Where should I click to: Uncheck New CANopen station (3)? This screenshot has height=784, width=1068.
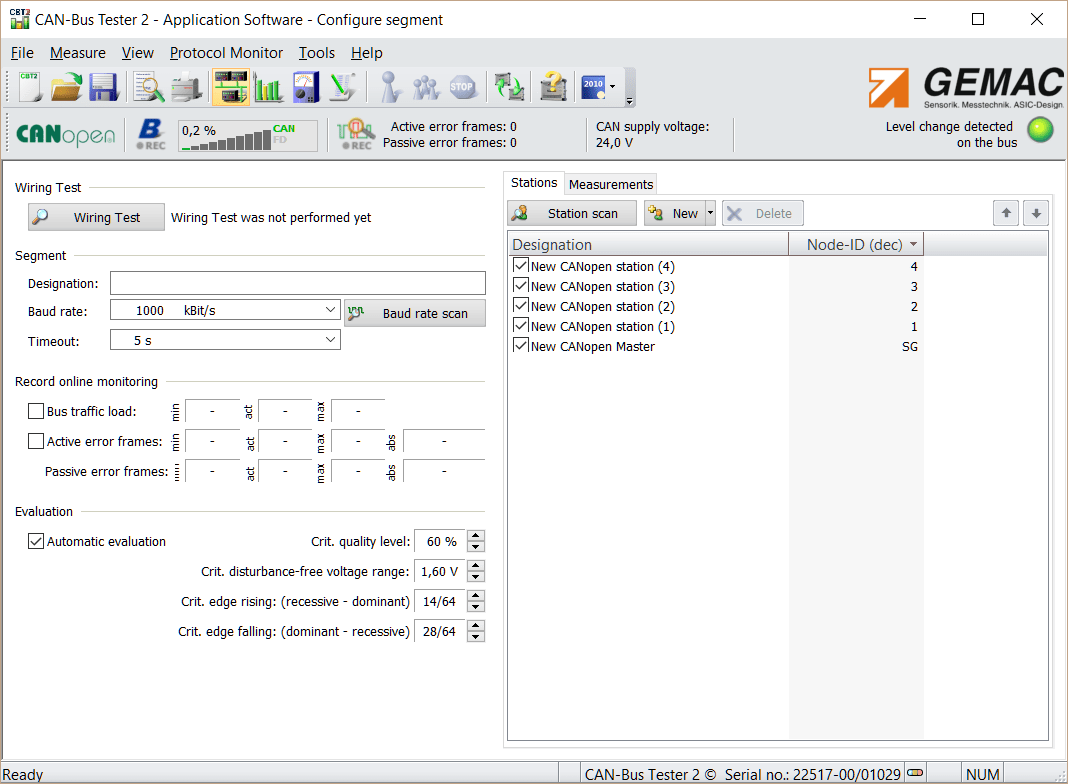pos(520,286)
